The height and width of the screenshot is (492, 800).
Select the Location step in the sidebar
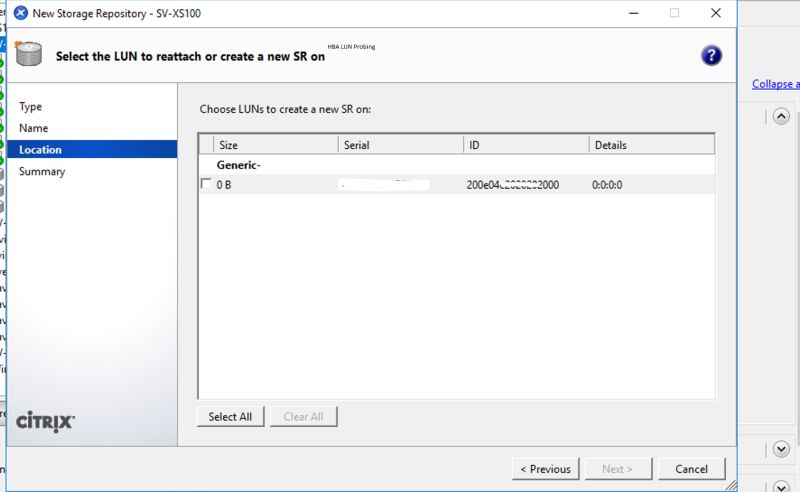click(x=92, y=150)
